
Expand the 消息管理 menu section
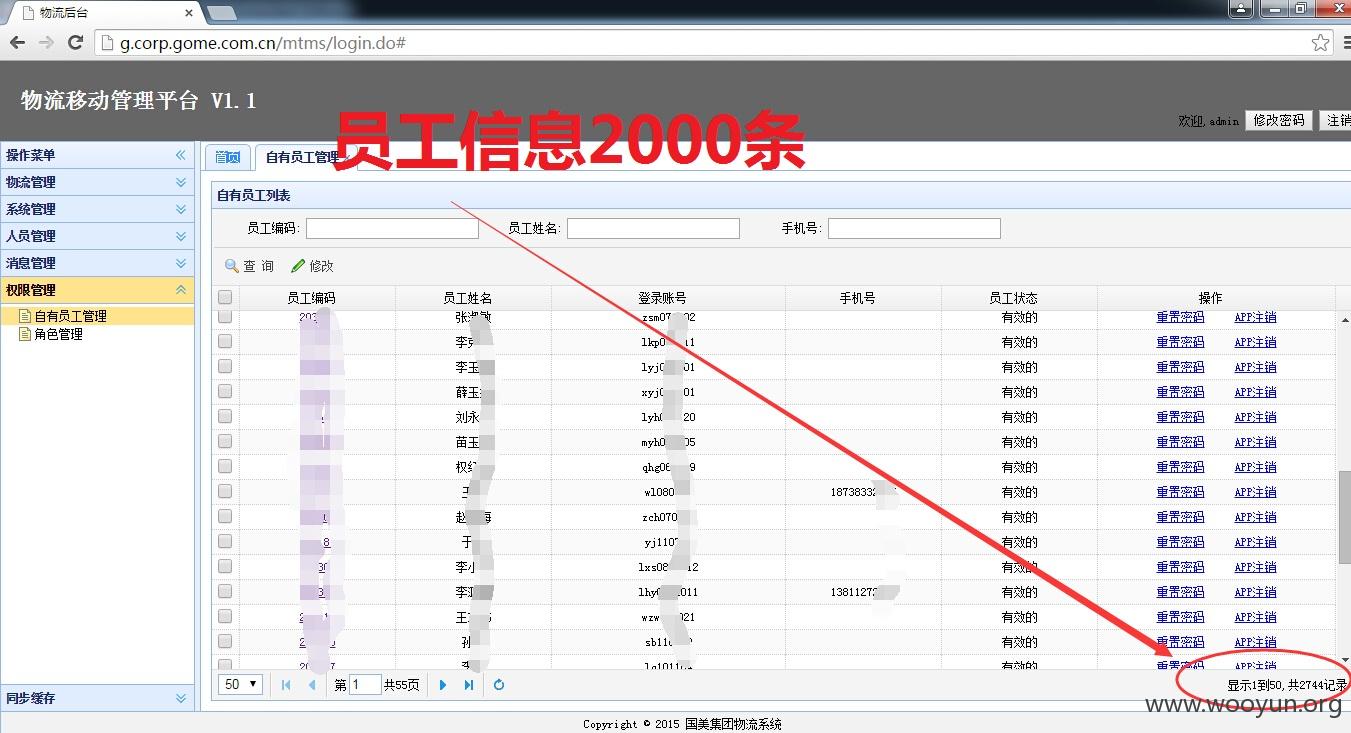(x=97, y=263)
